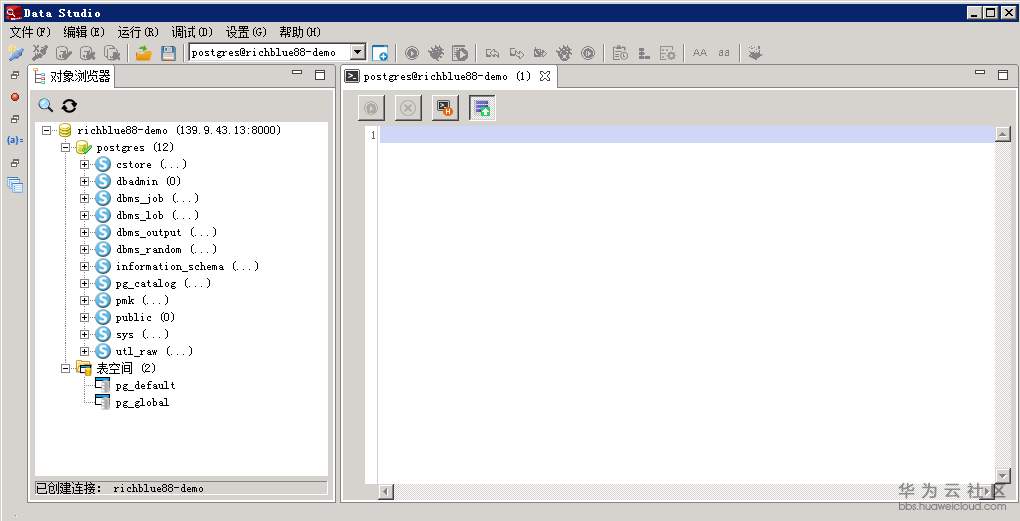Open the 帮助(H) menu

point(300,32)
